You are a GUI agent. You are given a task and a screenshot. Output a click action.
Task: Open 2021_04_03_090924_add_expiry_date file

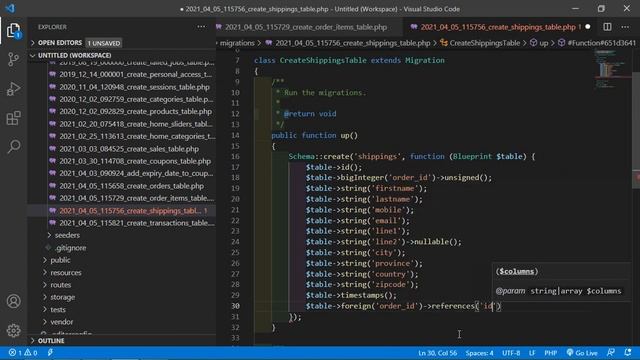pyautogui.click(x=136, y=173)
